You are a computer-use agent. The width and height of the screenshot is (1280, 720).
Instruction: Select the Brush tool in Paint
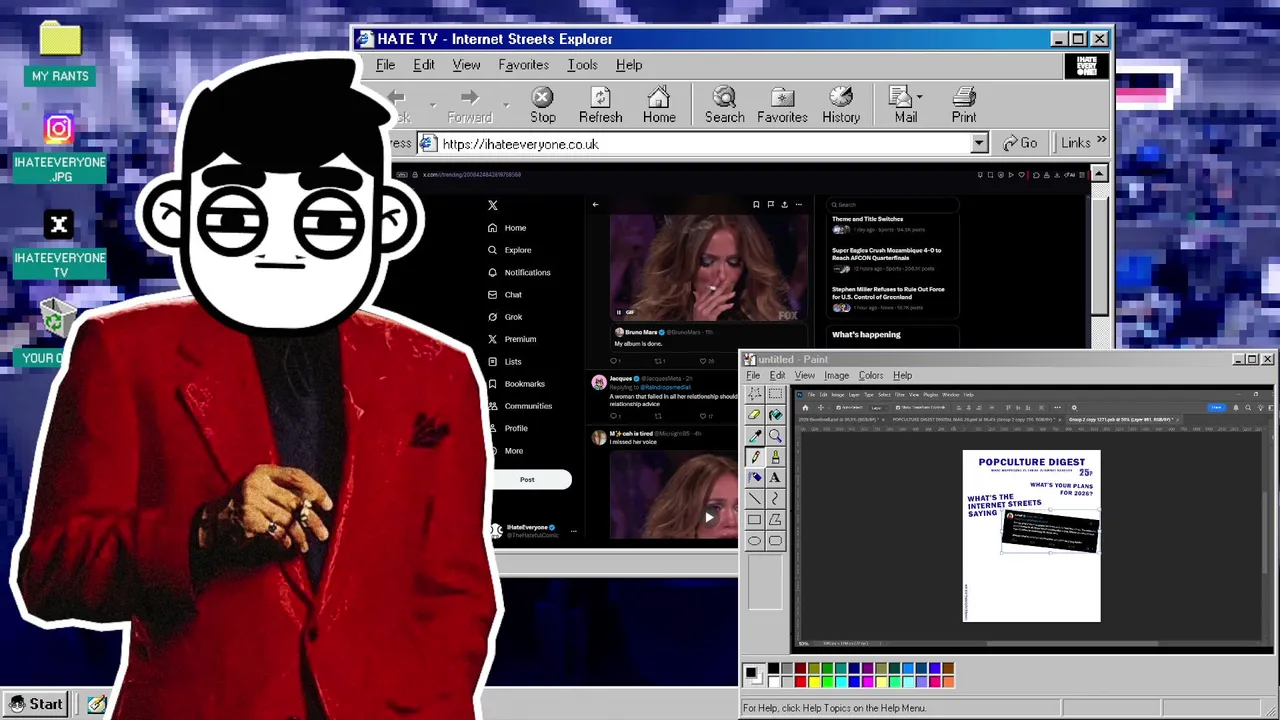point(775,457)
